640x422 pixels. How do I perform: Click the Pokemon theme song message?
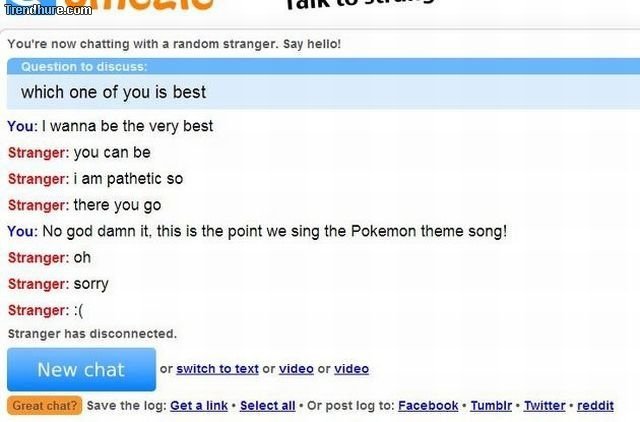pos(273,231)
